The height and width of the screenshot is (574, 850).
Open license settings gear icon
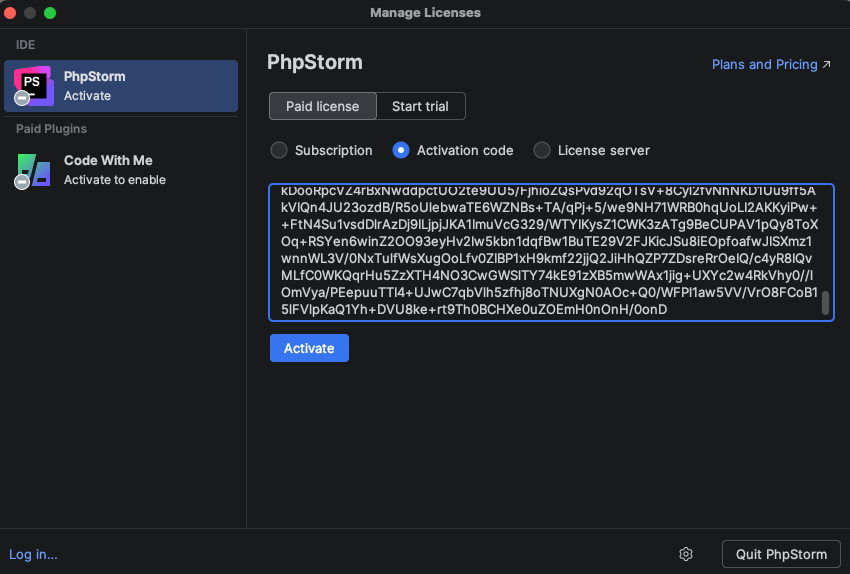(x=686, y=554)
